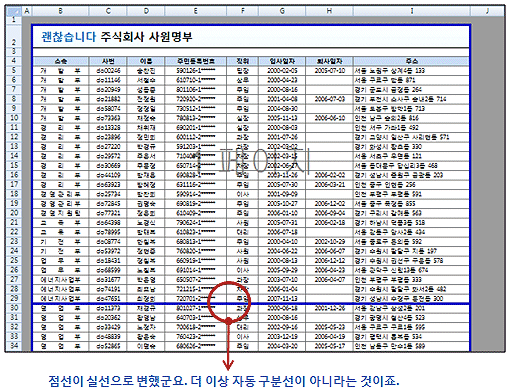Click the '퇴사일자' table header cell
512x390 pixels.
(x=329, y=61)
